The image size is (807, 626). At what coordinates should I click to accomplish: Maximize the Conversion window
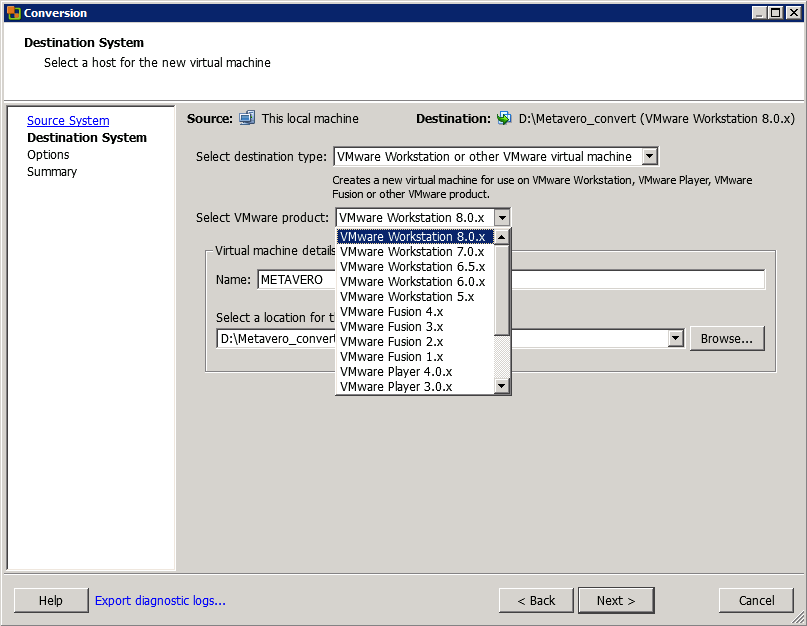(x=776, y=13)
